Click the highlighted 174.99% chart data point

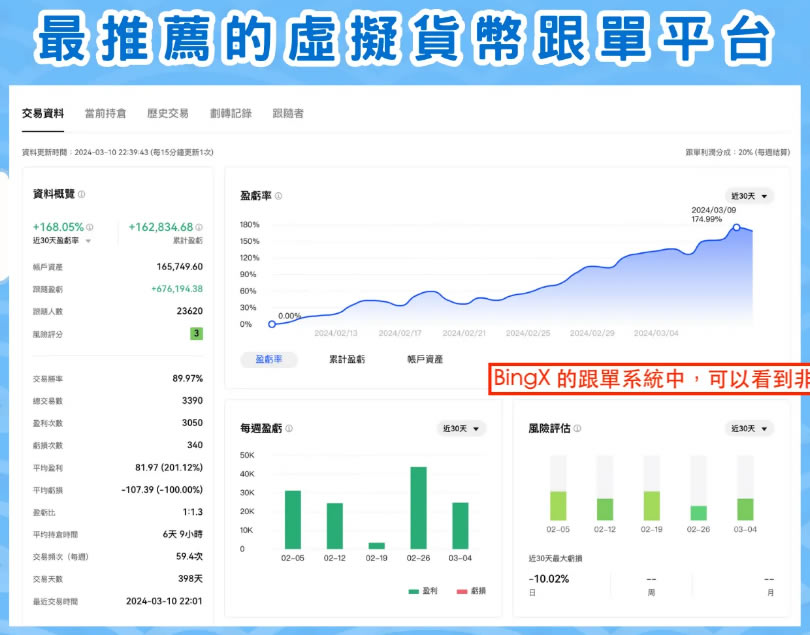(x=737, y=228)
